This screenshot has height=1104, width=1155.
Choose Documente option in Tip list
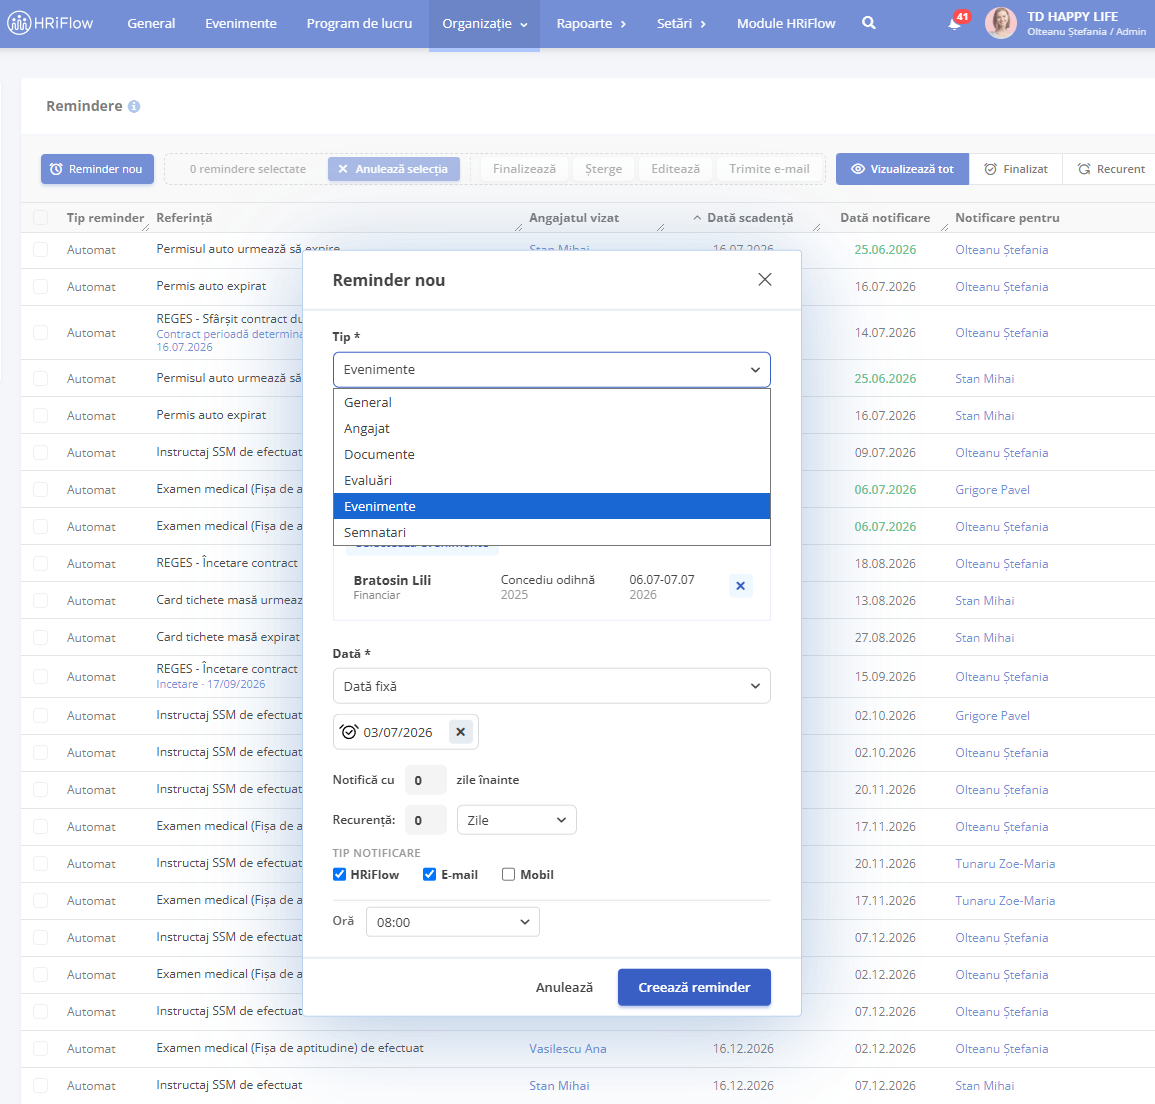click(x=552, y=454)
